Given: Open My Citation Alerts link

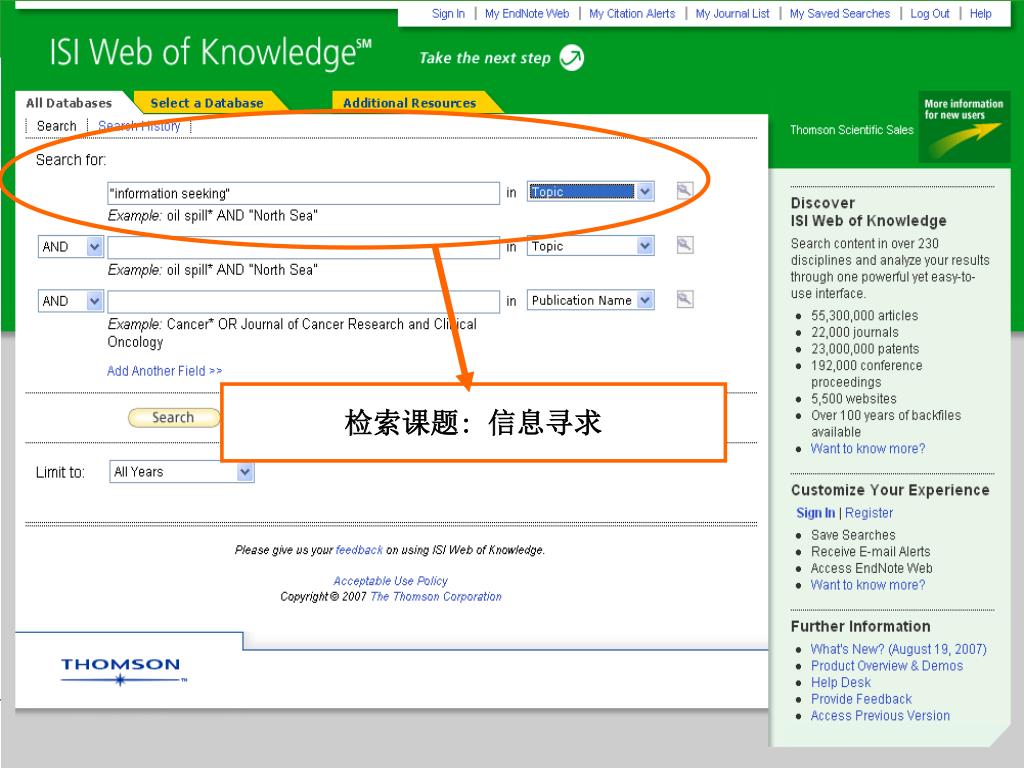Looking at the screenshot, I should click(x=632, y=14).
